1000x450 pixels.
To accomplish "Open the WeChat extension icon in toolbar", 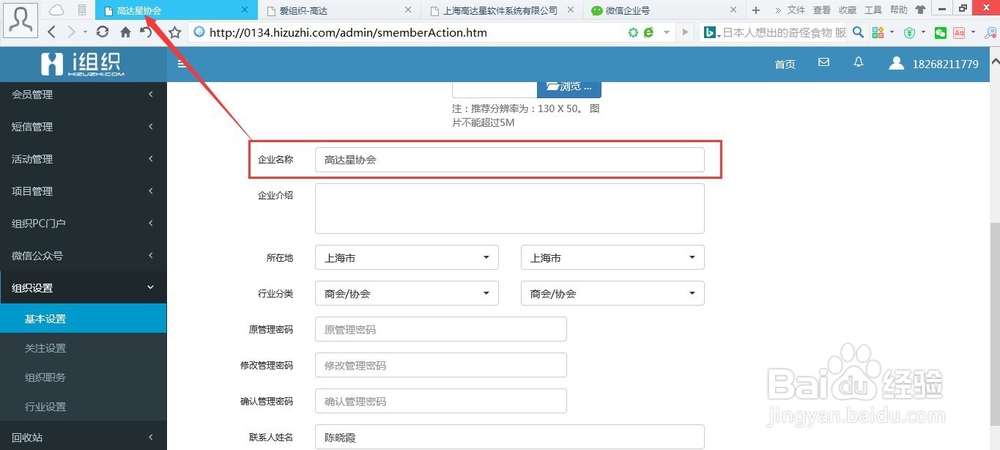I will click(x=940, y=33).
